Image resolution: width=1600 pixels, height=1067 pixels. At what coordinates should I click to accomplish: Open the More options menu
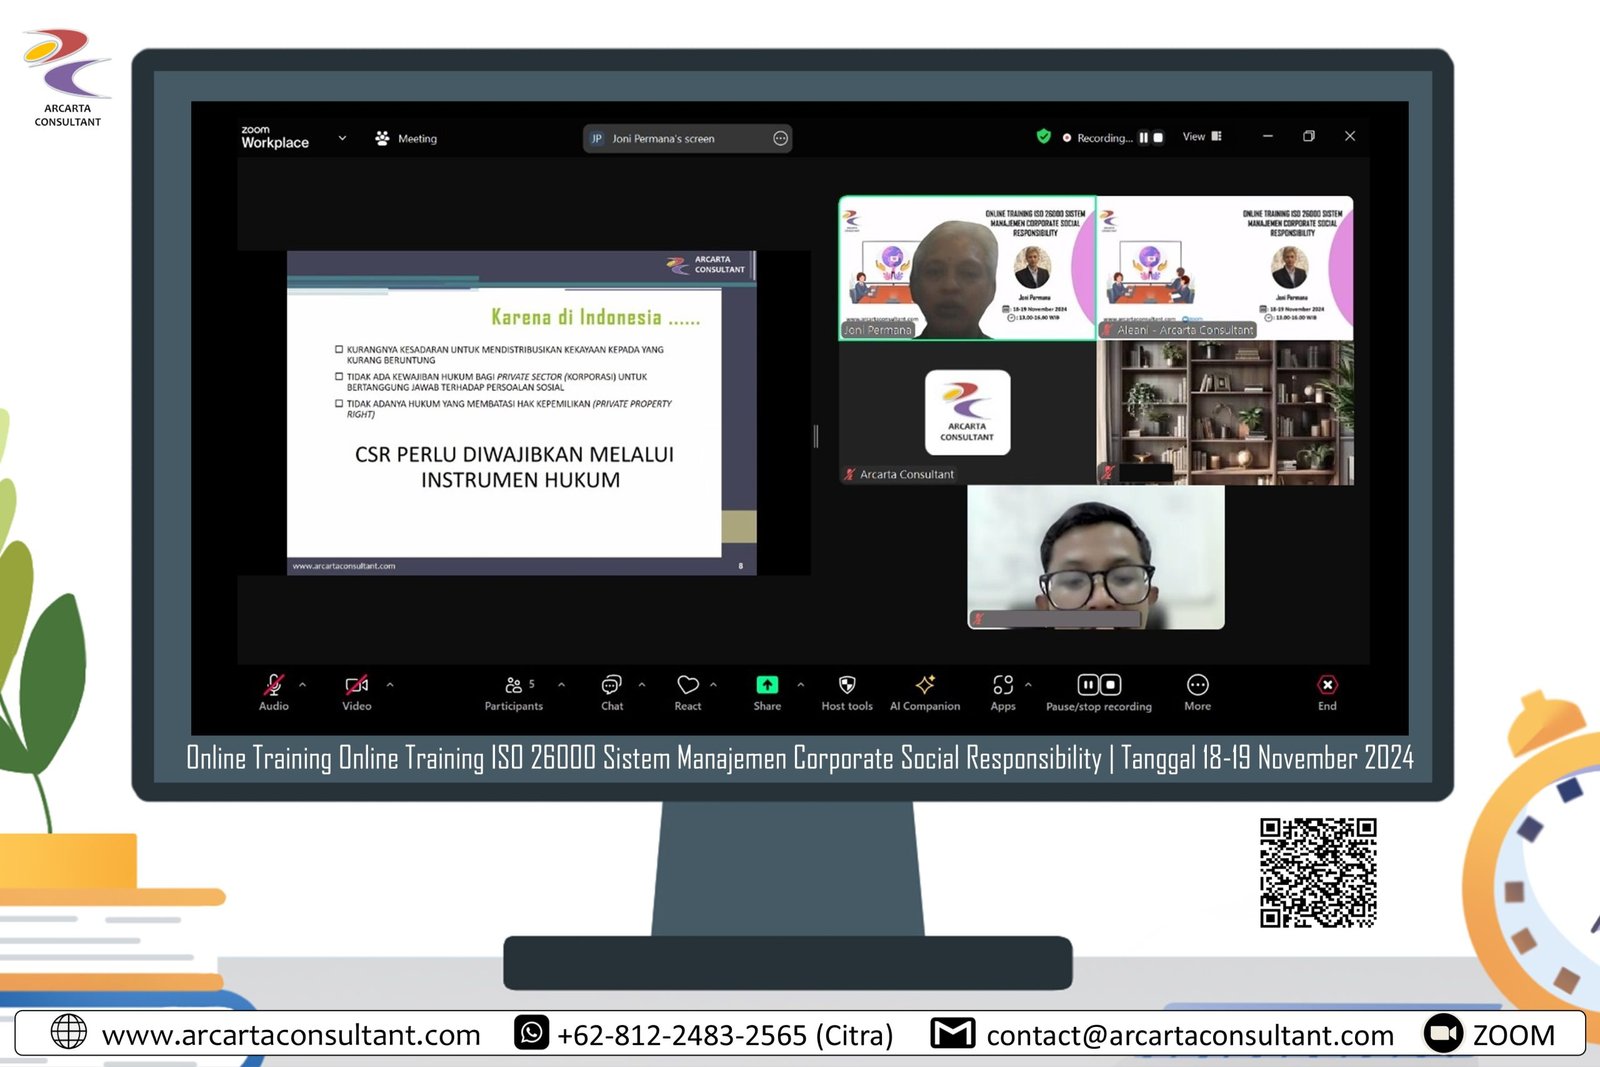click(x=1197, y=686)
